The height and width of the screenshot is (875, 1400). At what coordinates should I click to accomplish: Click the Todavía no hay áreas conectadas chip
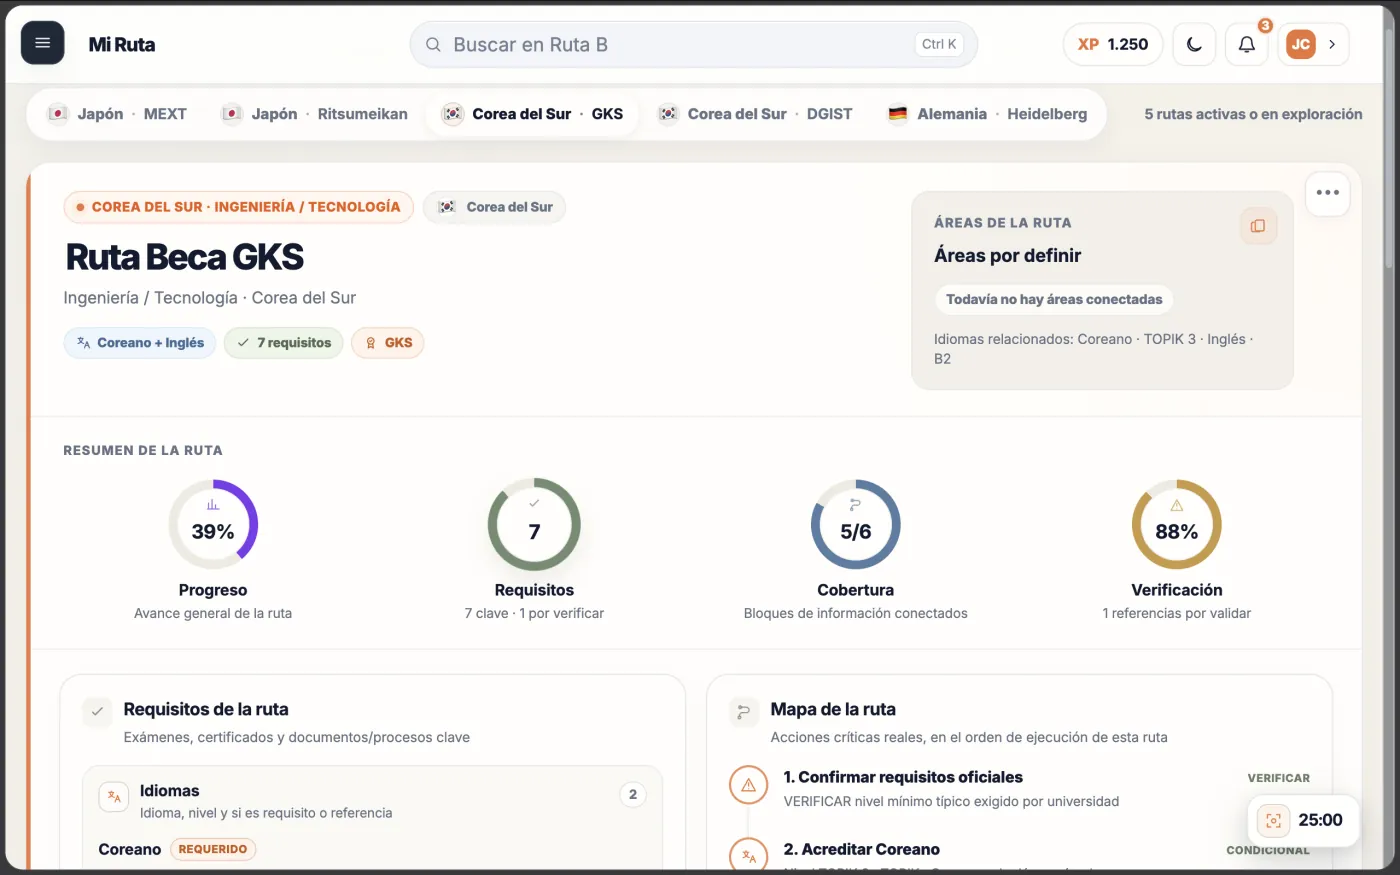tap(1054, 299)
